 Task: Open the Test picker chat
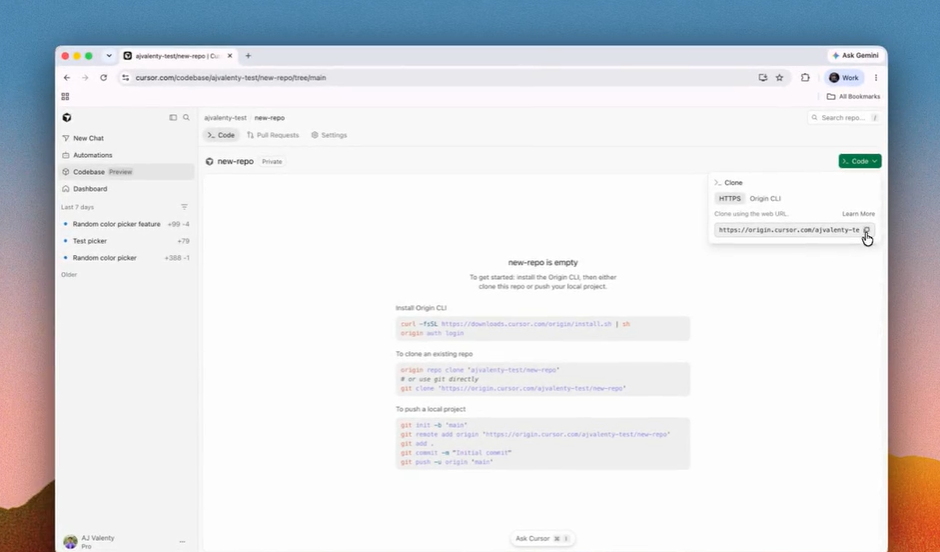point(126,240)
